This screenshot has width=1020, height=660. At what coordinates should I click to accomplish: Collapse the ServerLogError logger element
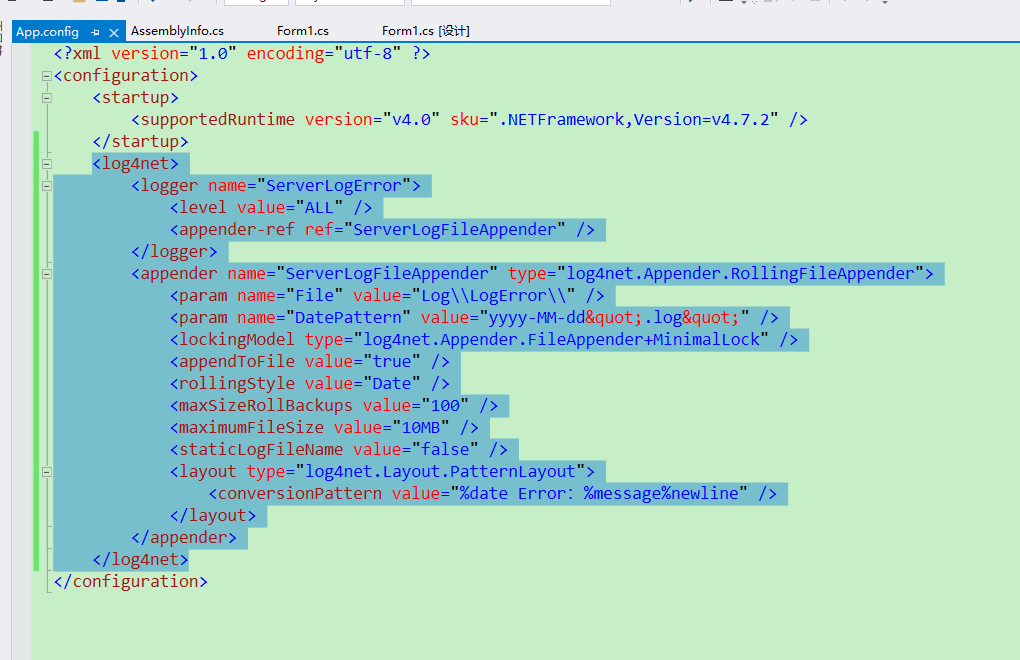46,185
